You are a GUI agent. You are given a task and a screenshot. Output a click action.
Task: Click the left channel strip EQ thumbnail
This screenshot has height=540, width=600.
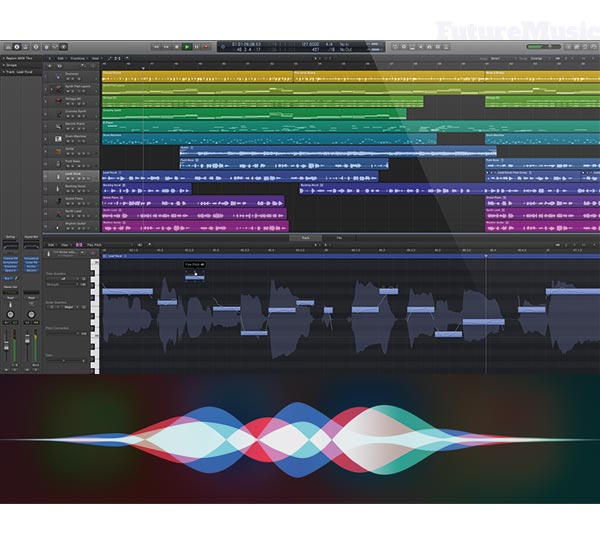[x=10, y=245]
